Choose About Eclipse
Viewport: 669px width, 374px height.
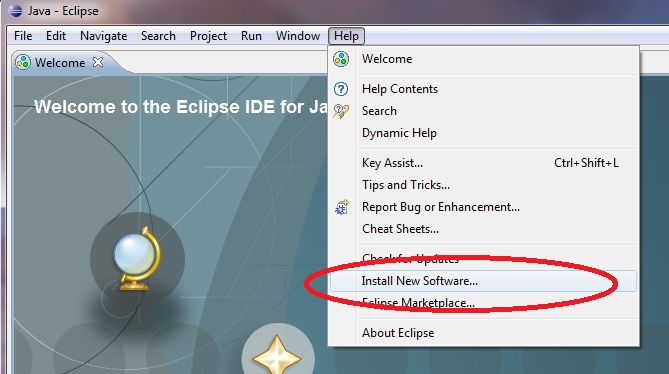tap(483, 333)
